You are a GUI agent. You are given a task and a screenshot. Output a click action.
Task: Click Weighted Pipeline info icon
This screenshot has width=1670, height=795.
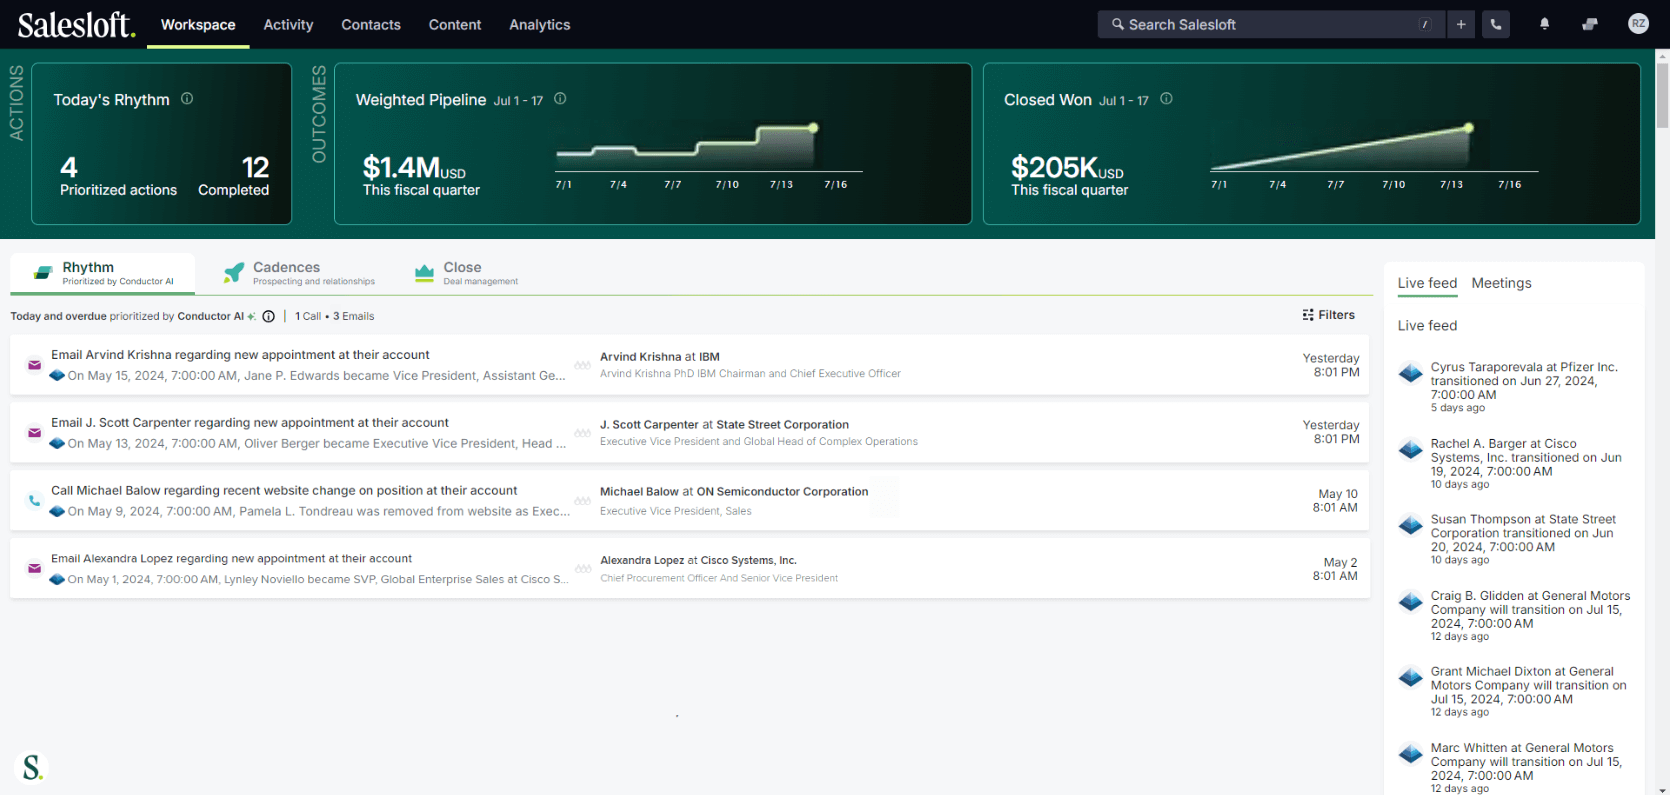[560, 99]
